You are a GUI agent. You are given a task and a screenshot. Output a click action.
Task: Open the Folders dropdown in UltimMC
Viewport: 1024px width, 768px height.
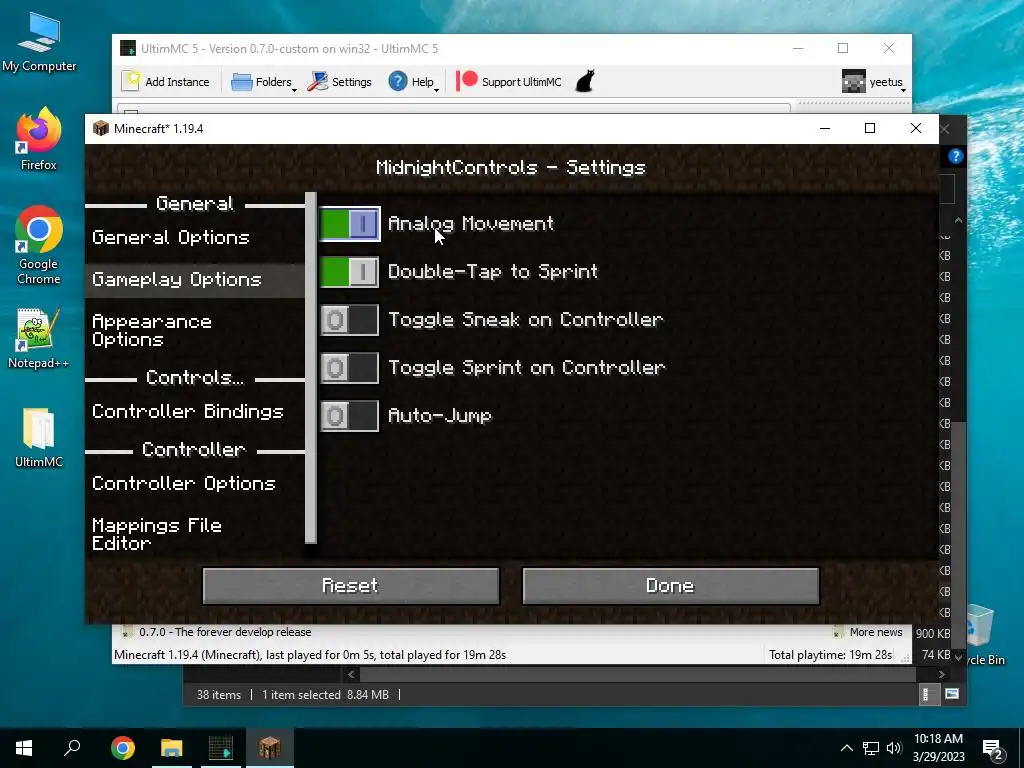[263, 82]
